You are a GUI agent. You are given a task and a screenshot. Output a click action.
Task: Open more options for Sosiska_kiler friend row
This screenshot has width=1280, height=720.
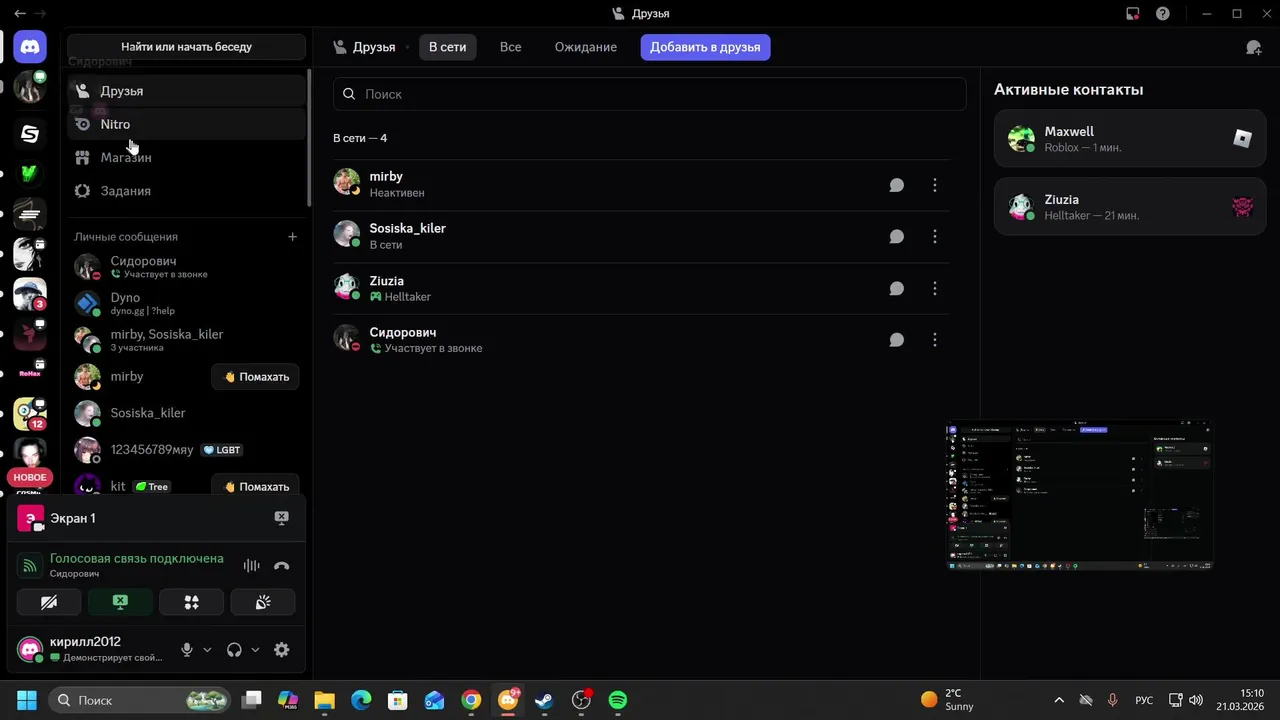[935, 237]
